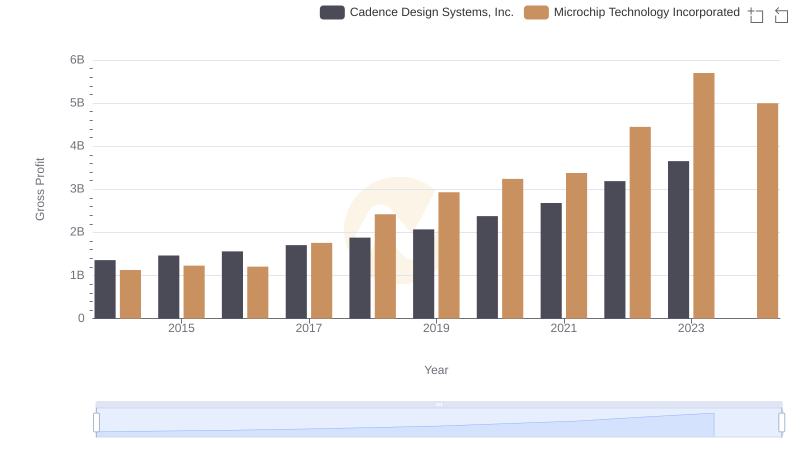Screen dimensions: 800x461
Task: Click the 2020 Cadence bar
Action: [487, 267]
